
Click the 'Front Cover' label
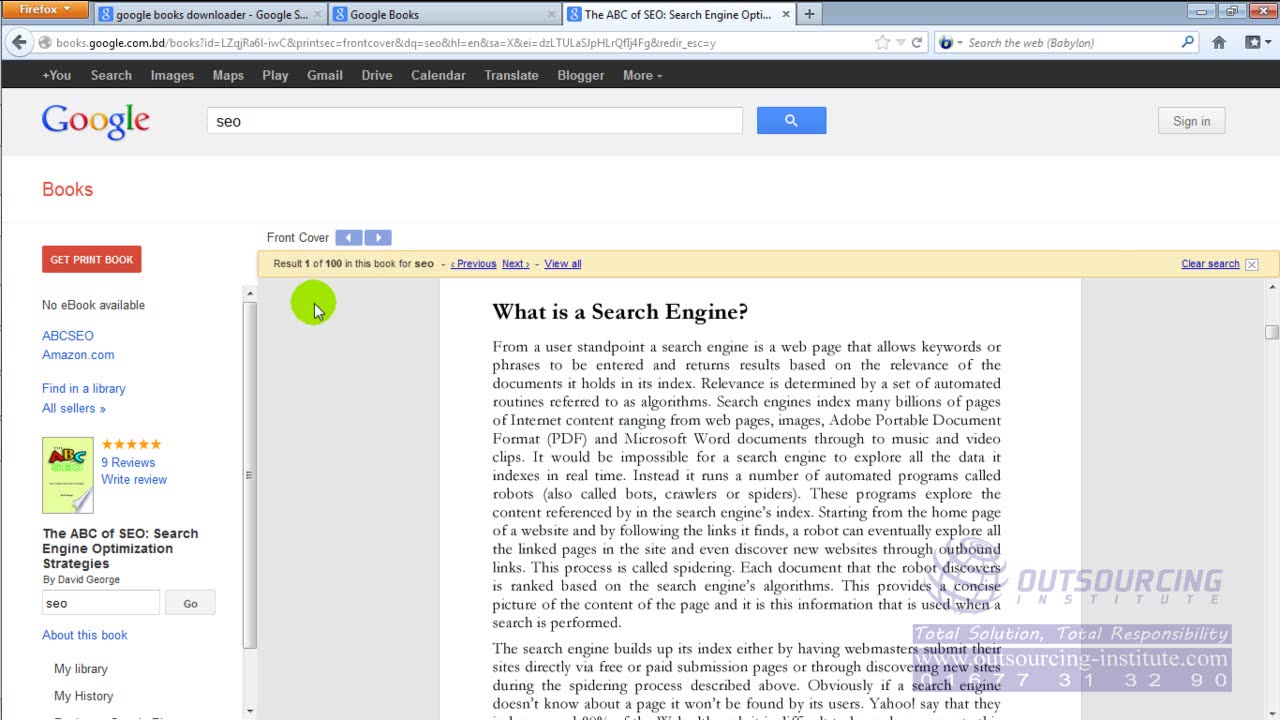coord(298,238)
